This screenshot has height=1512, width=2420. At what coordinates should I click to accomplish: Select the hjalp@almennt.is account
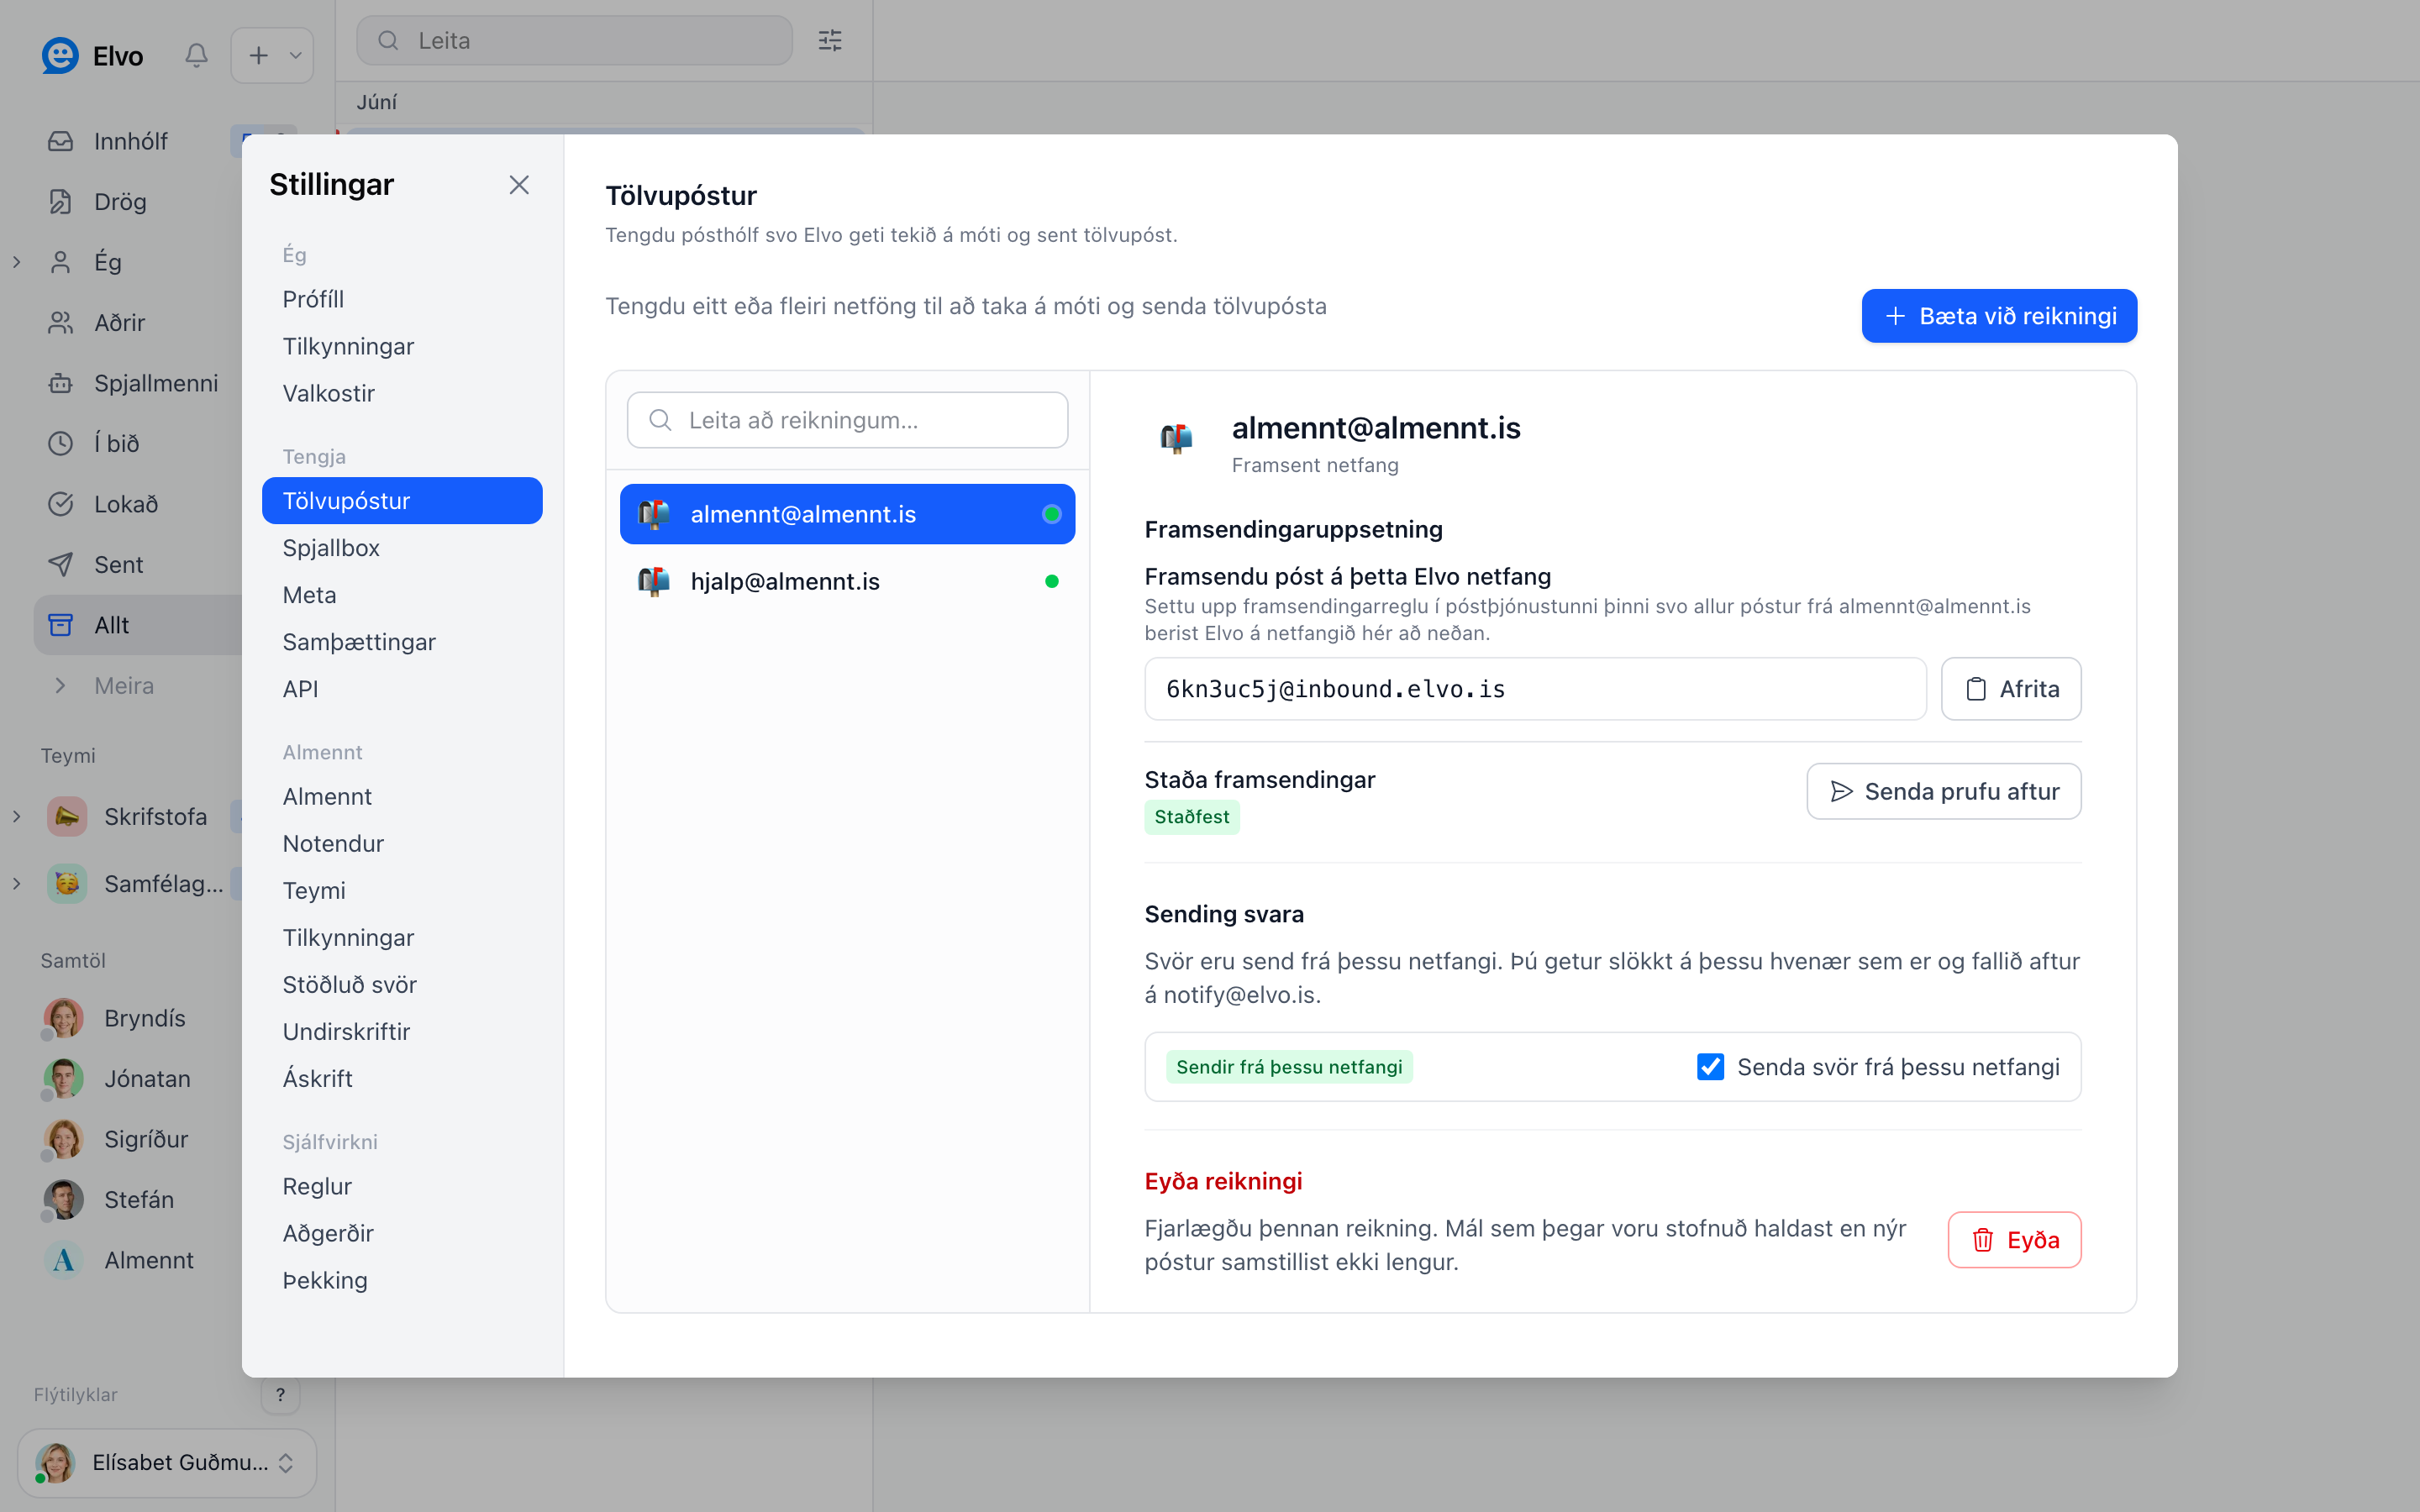[x=847, y=581]
